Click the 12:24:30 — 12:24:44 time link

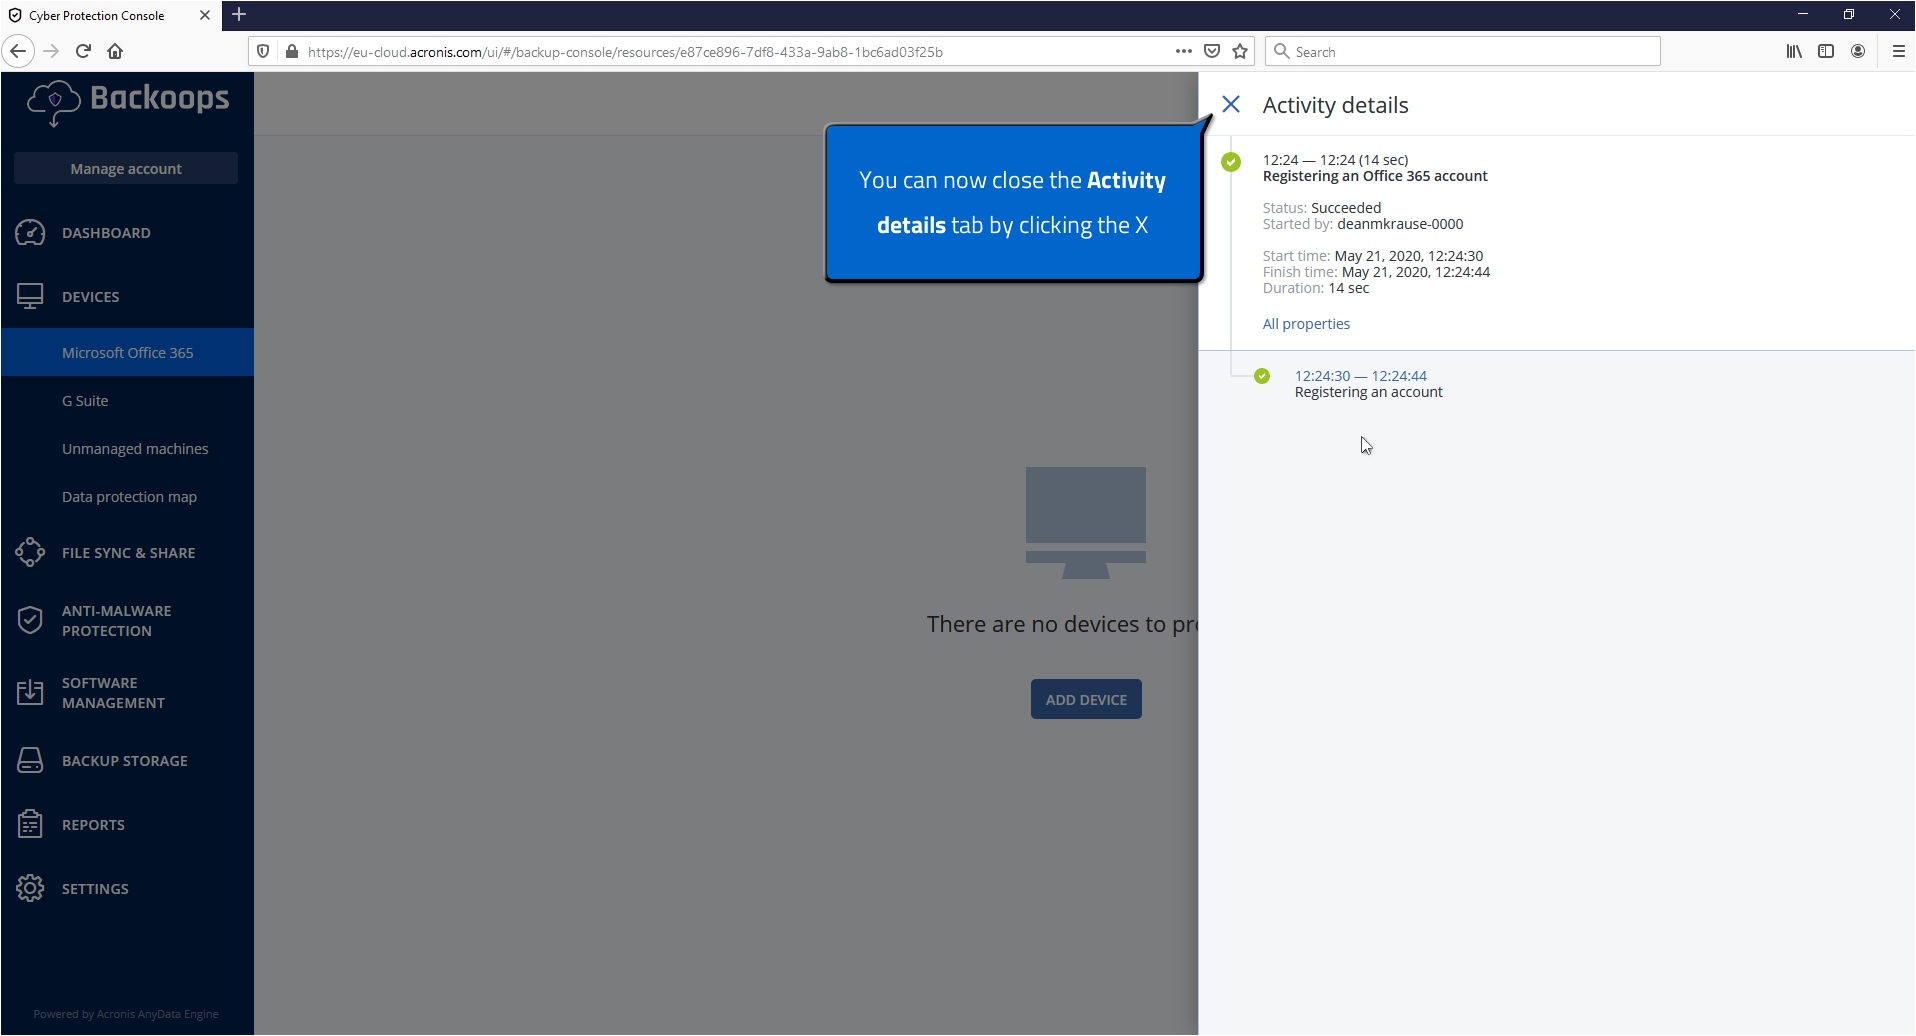(1360, 376)
